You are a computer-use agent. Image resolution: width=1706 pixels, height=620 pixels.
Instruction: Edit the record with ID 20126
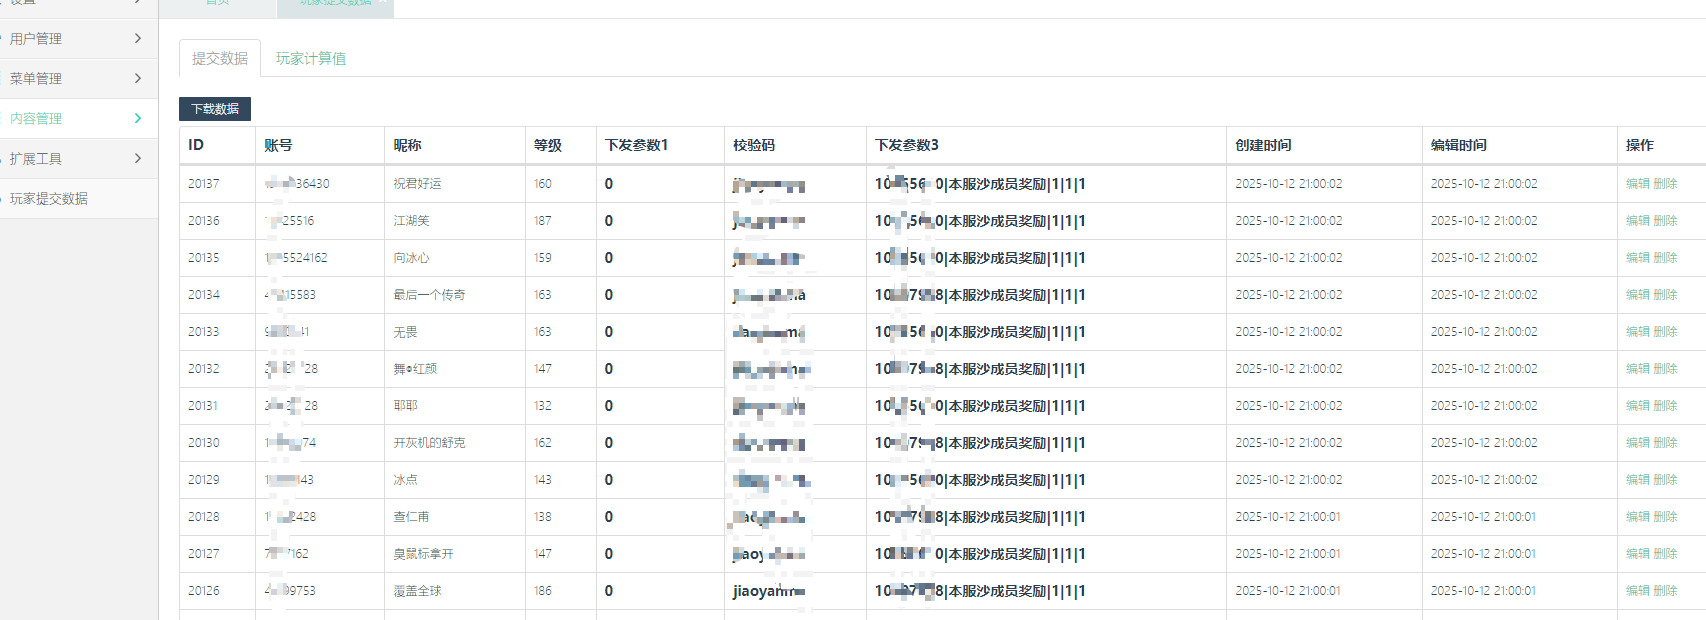click(1637, 591)
